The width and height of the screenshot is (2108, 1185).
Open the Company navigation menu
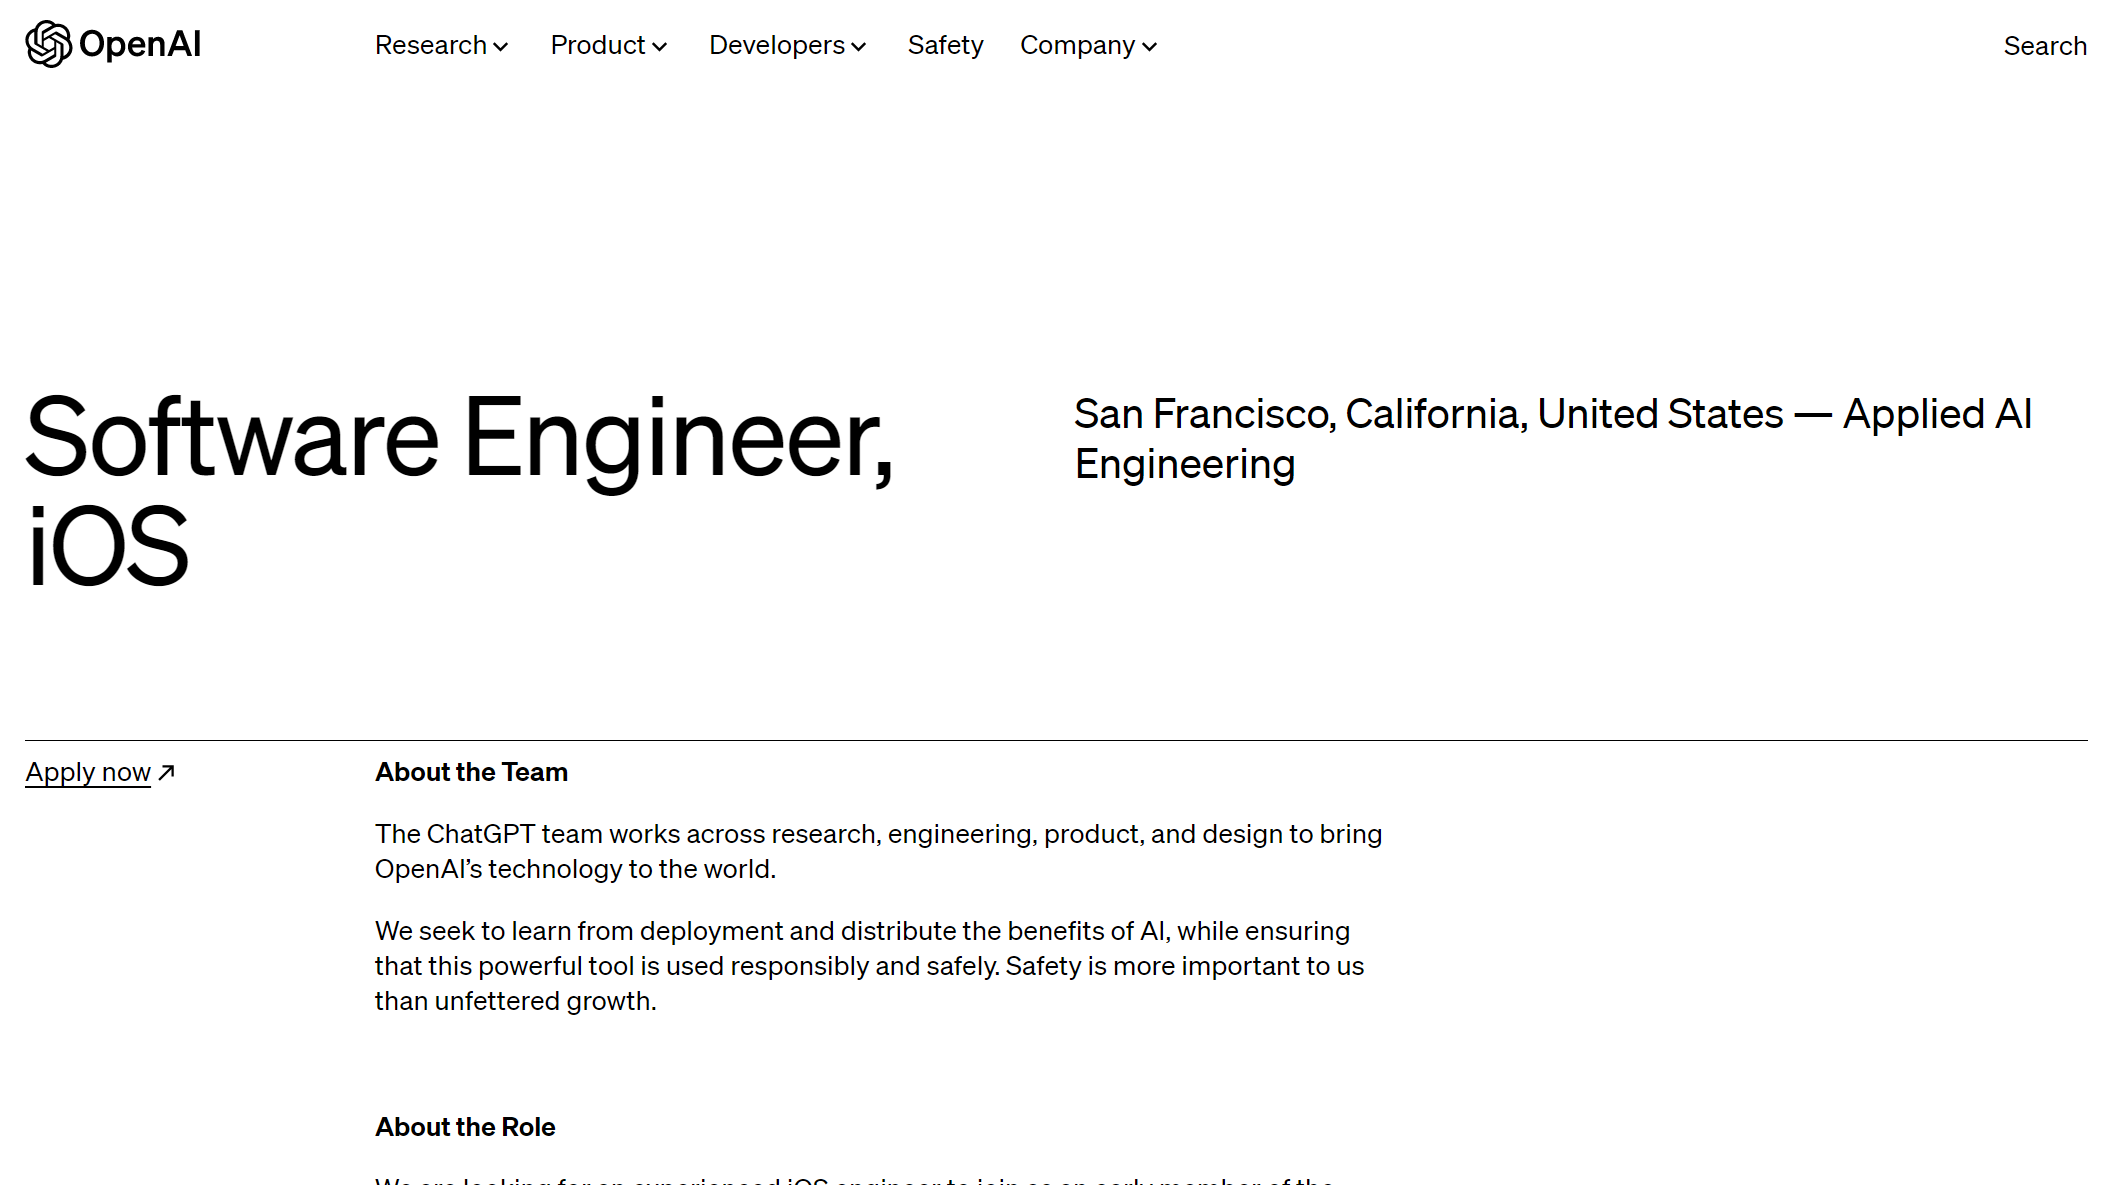1077,45
